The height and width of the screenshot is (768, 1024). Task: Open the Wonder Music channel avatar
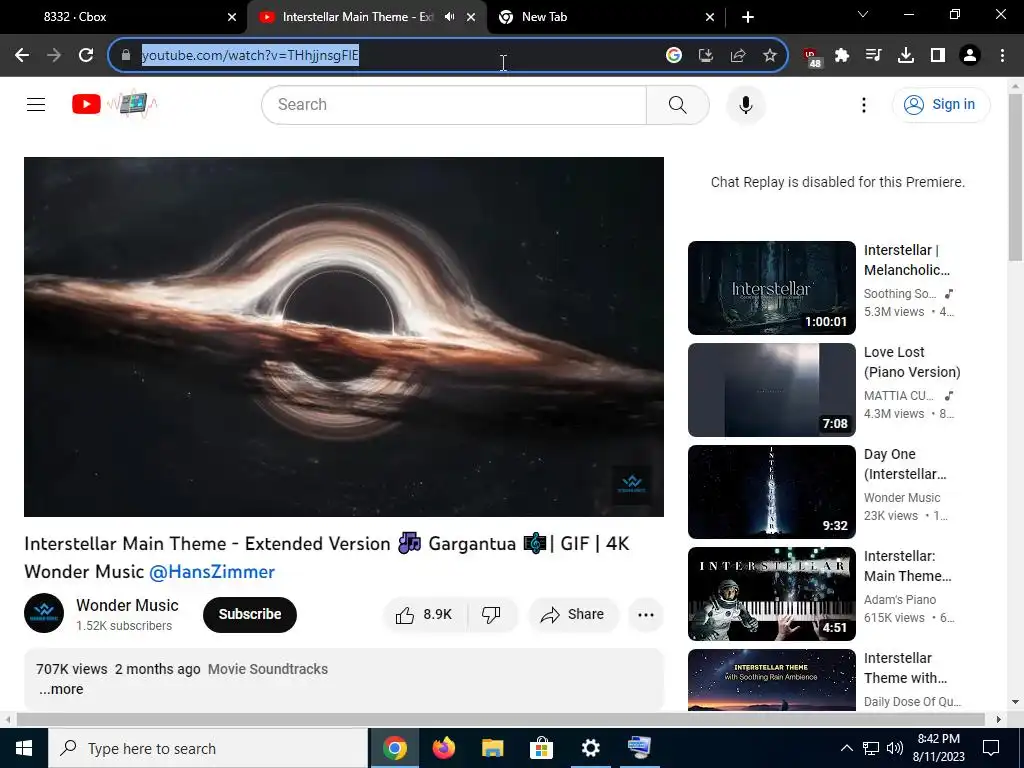coord(44,613)
